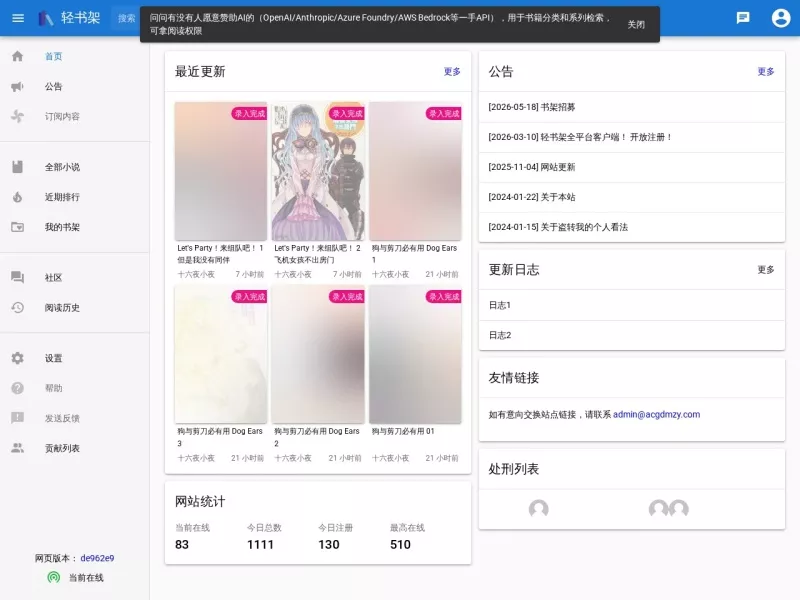
Task: Open announcement [2026-05-18] 书架招募
Action: coord(632,107)
